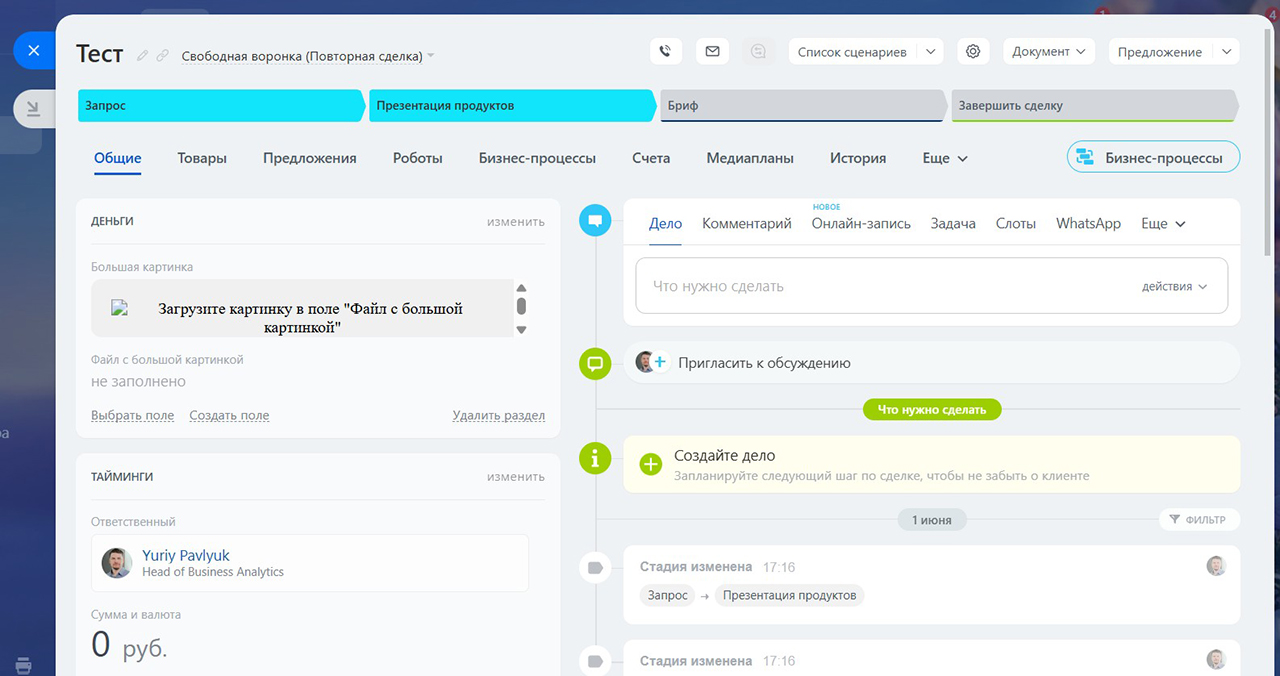The height and width of the screenshot is (676, 1280).
Task: Click the green plus icon for Создайте дело
Action: point(650,463)
